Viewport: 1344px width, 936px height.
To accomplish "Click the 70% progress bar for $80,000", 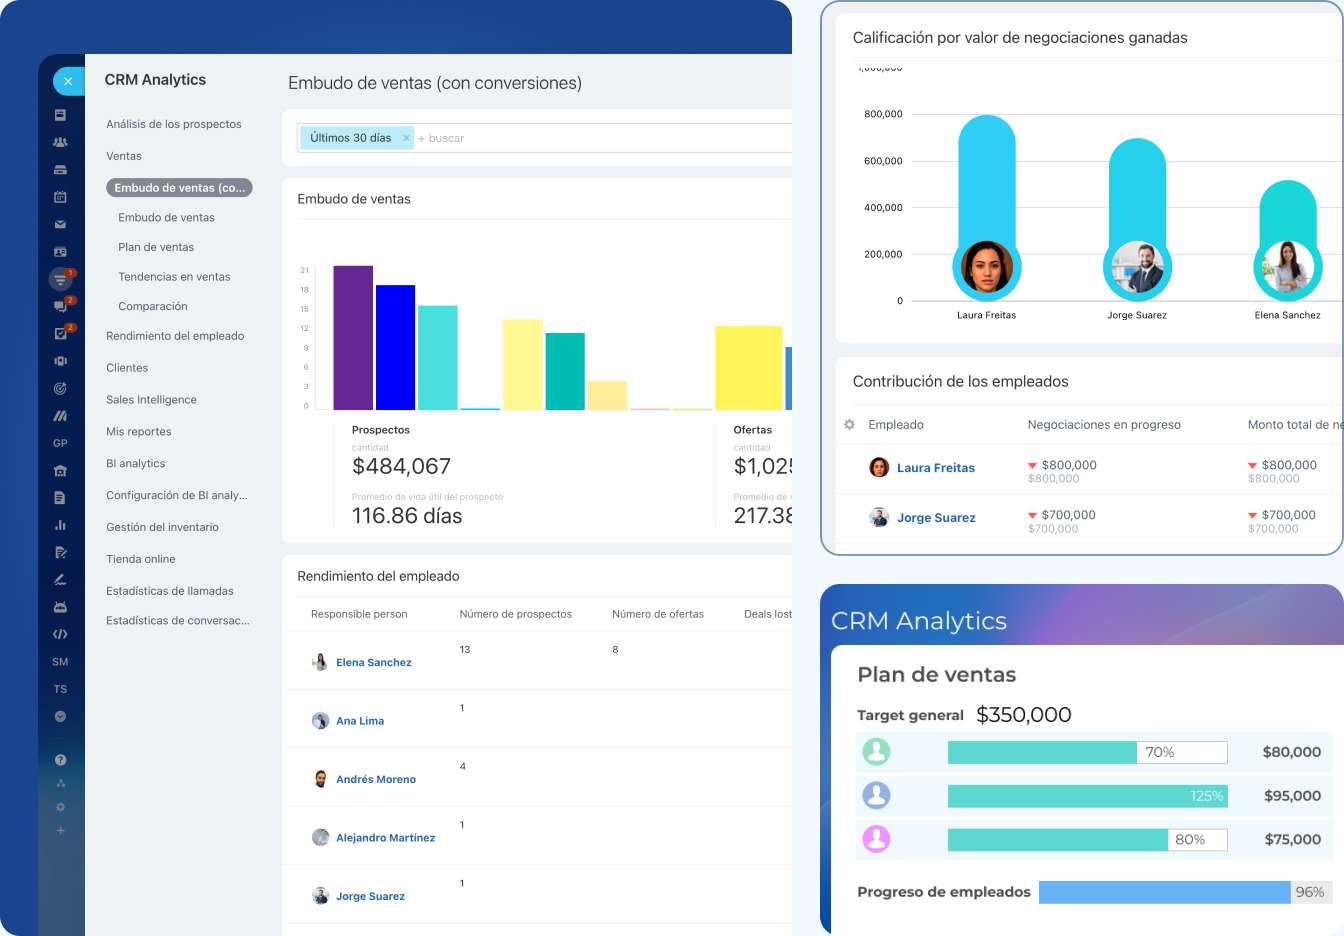I will 1088,752.
